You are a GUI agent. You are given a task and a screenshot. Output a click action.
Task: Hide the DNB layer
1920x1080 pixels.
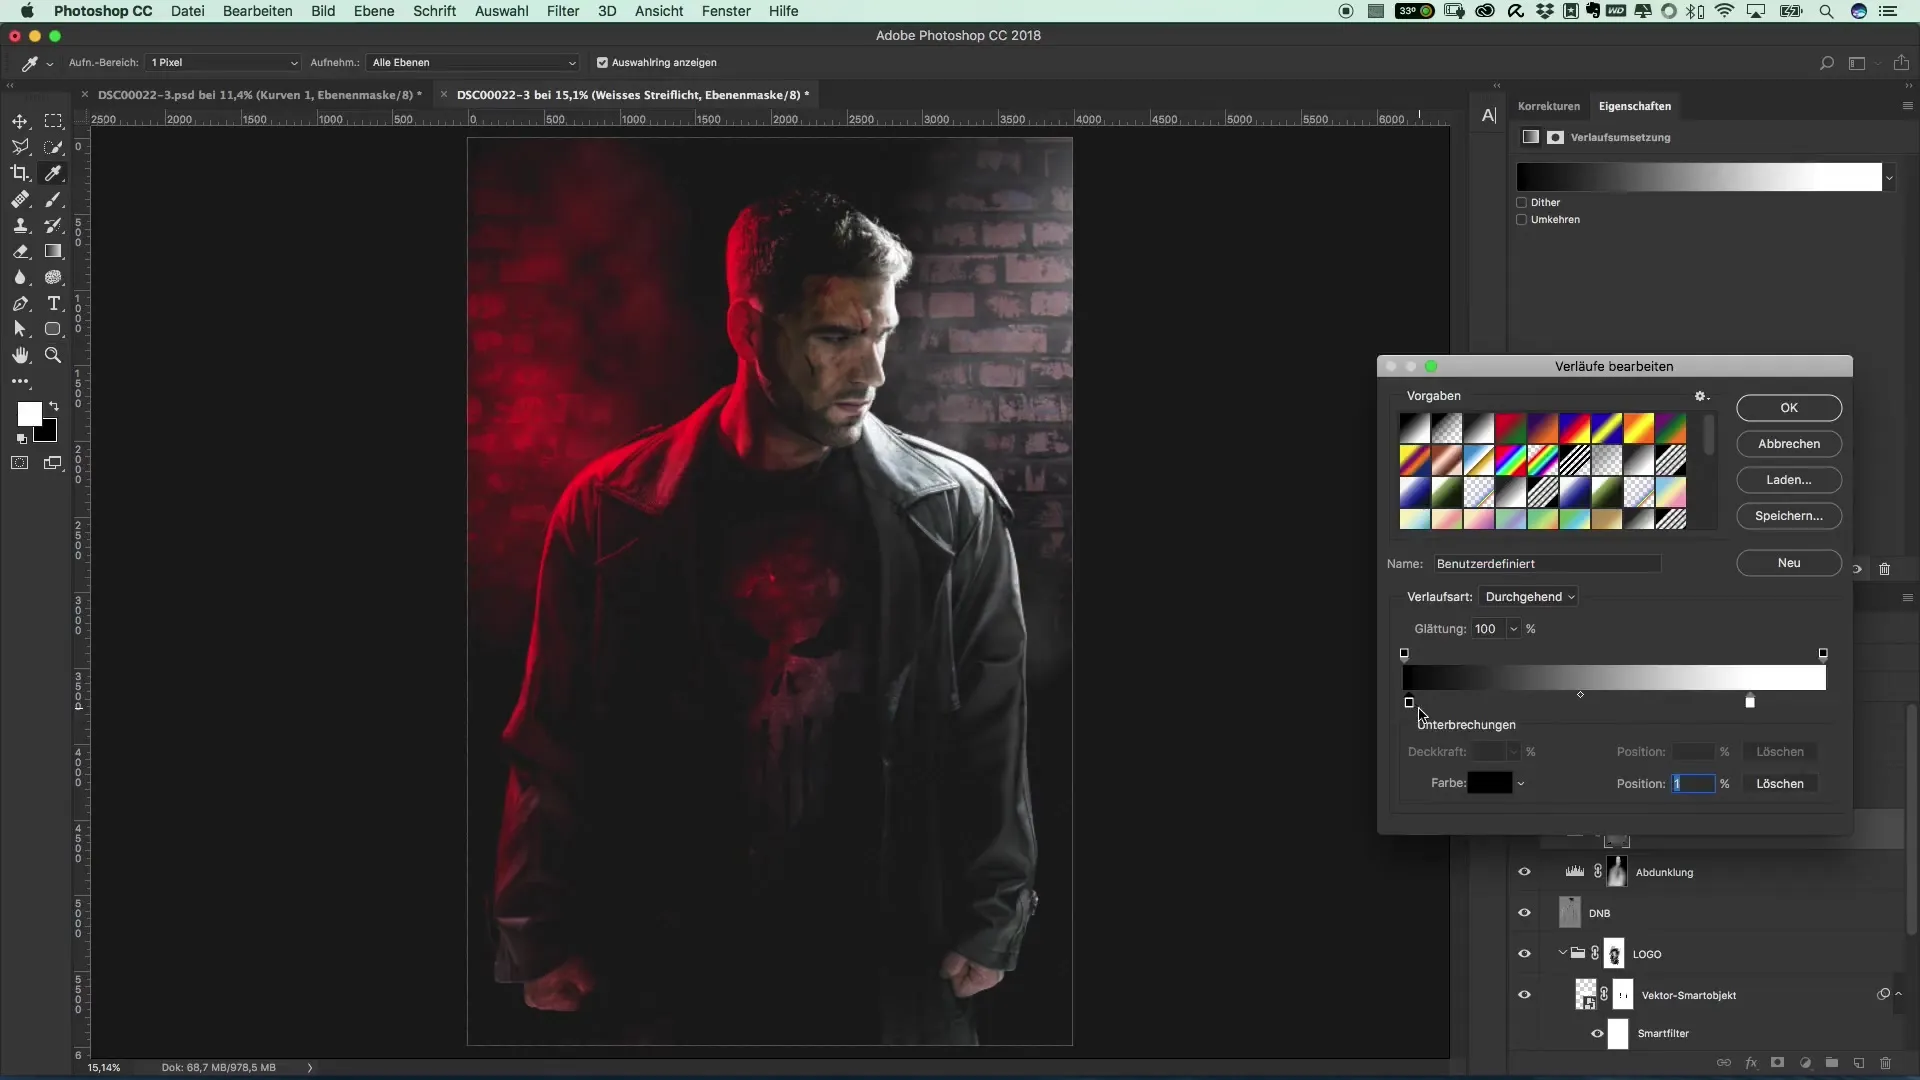tap(1524, 913)
